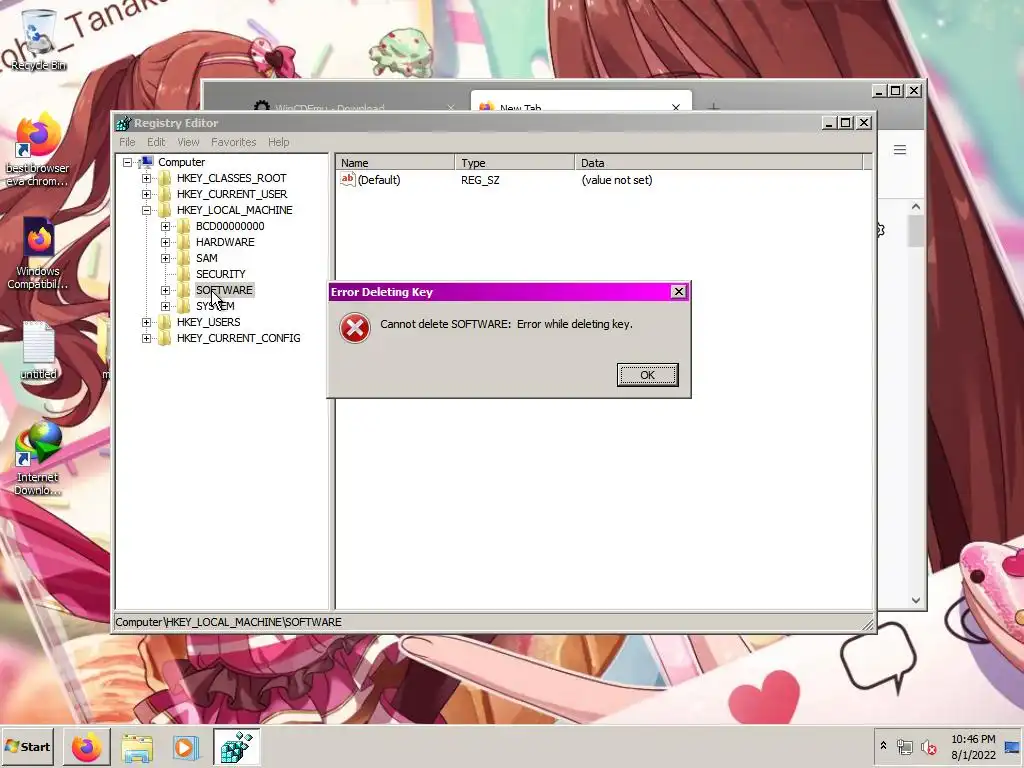Open the File menu in Registry Editor
1024x768 pixels.
coord(127,142)
